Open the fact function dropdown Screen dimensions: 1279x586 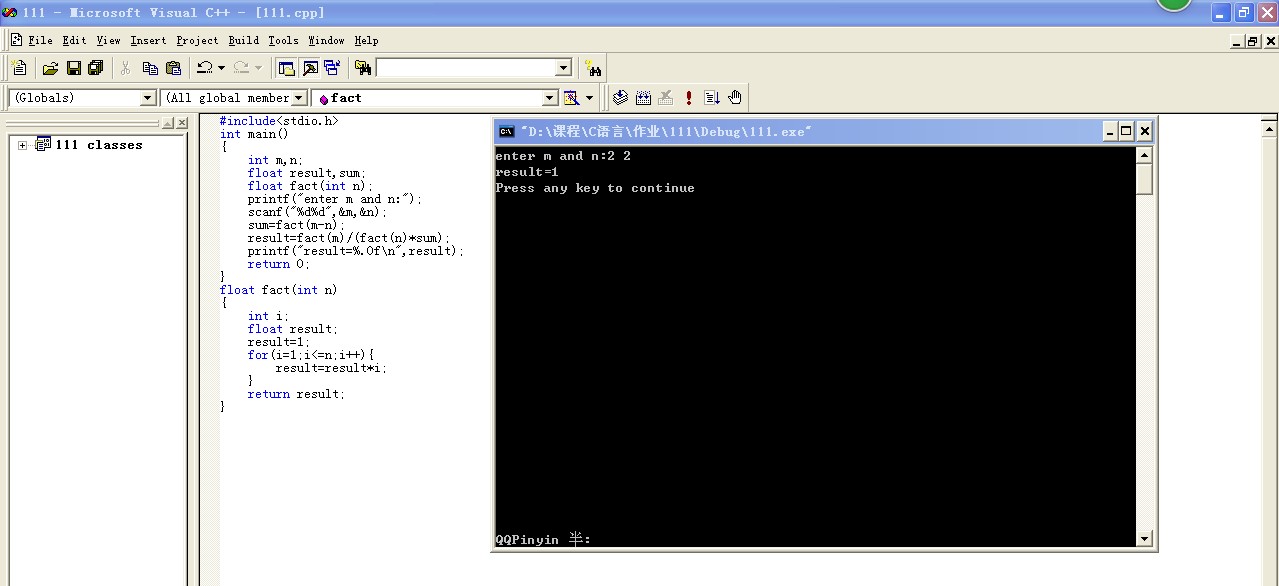point(549,98)
